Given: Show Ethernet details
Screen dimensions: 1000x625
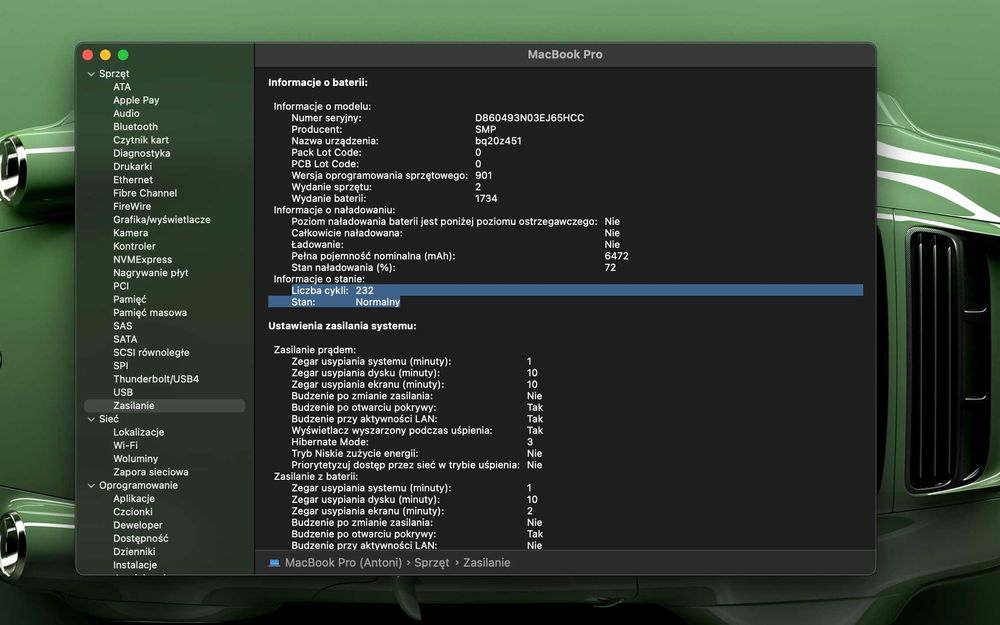Looking at the screenshot, I should click(133, 180).
